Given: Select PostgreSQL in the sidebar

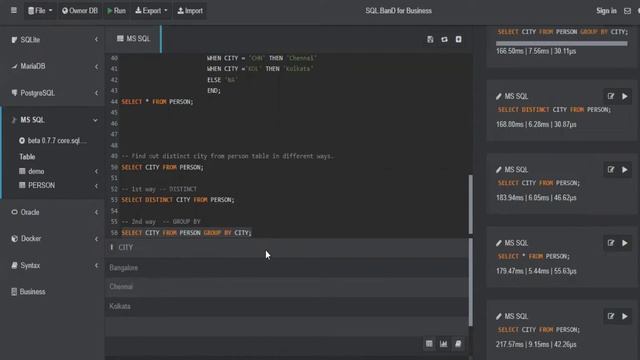Looking at the screenshot, I should point(37,93).
